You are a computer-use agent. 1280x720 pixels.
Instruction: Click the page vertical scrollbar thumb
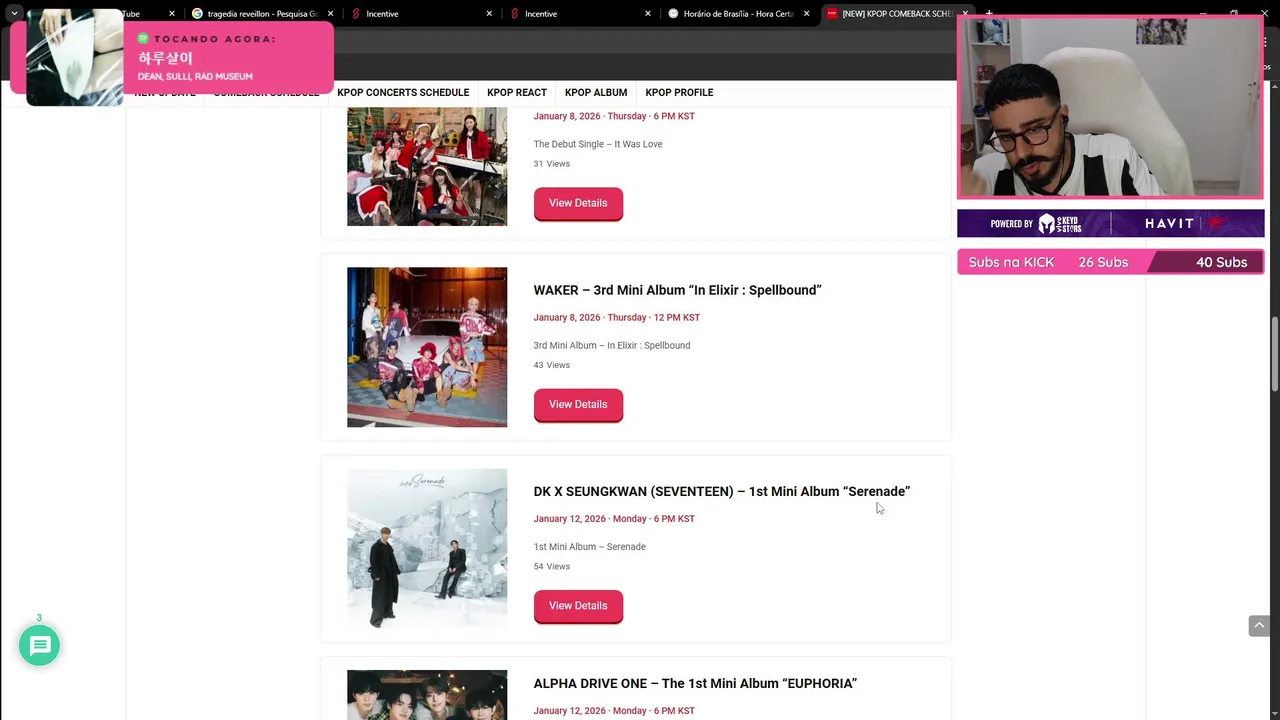click(1274, 354)
